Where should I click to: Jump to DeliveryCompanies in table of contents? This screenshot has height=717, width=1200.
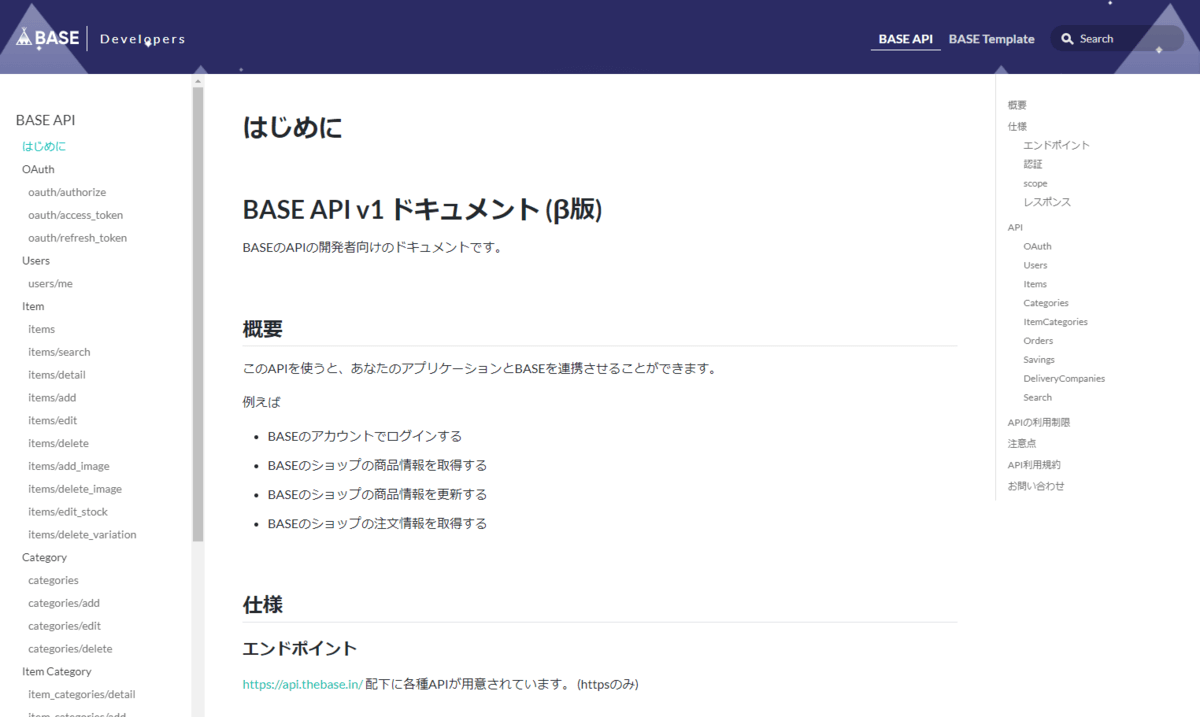pos(1064,379)
